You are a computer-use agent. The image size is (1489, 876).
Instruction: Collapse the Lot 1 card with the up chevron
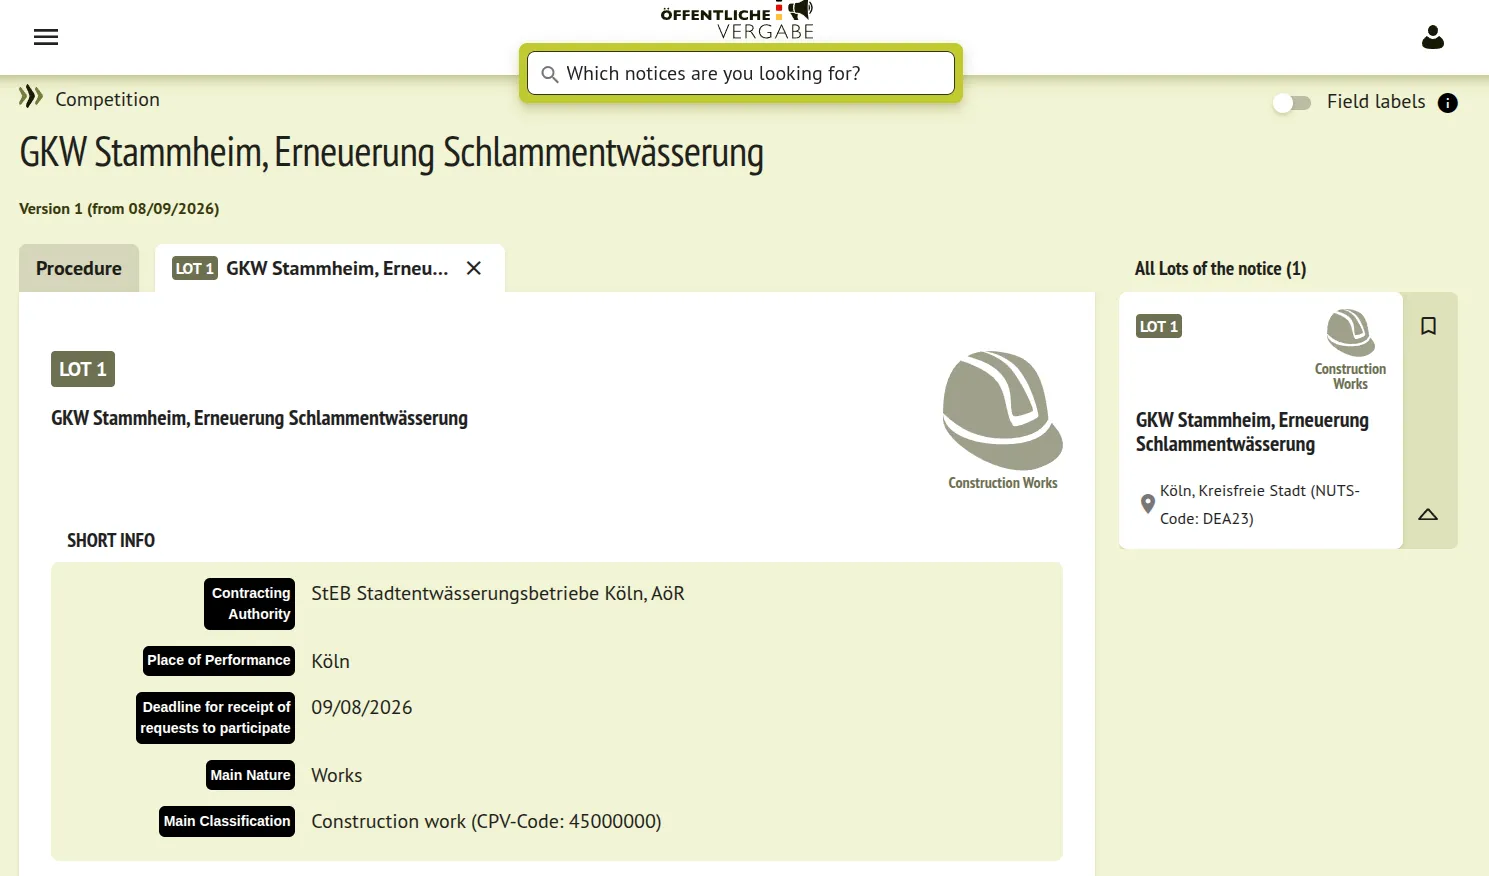[x=1428, y=515]
